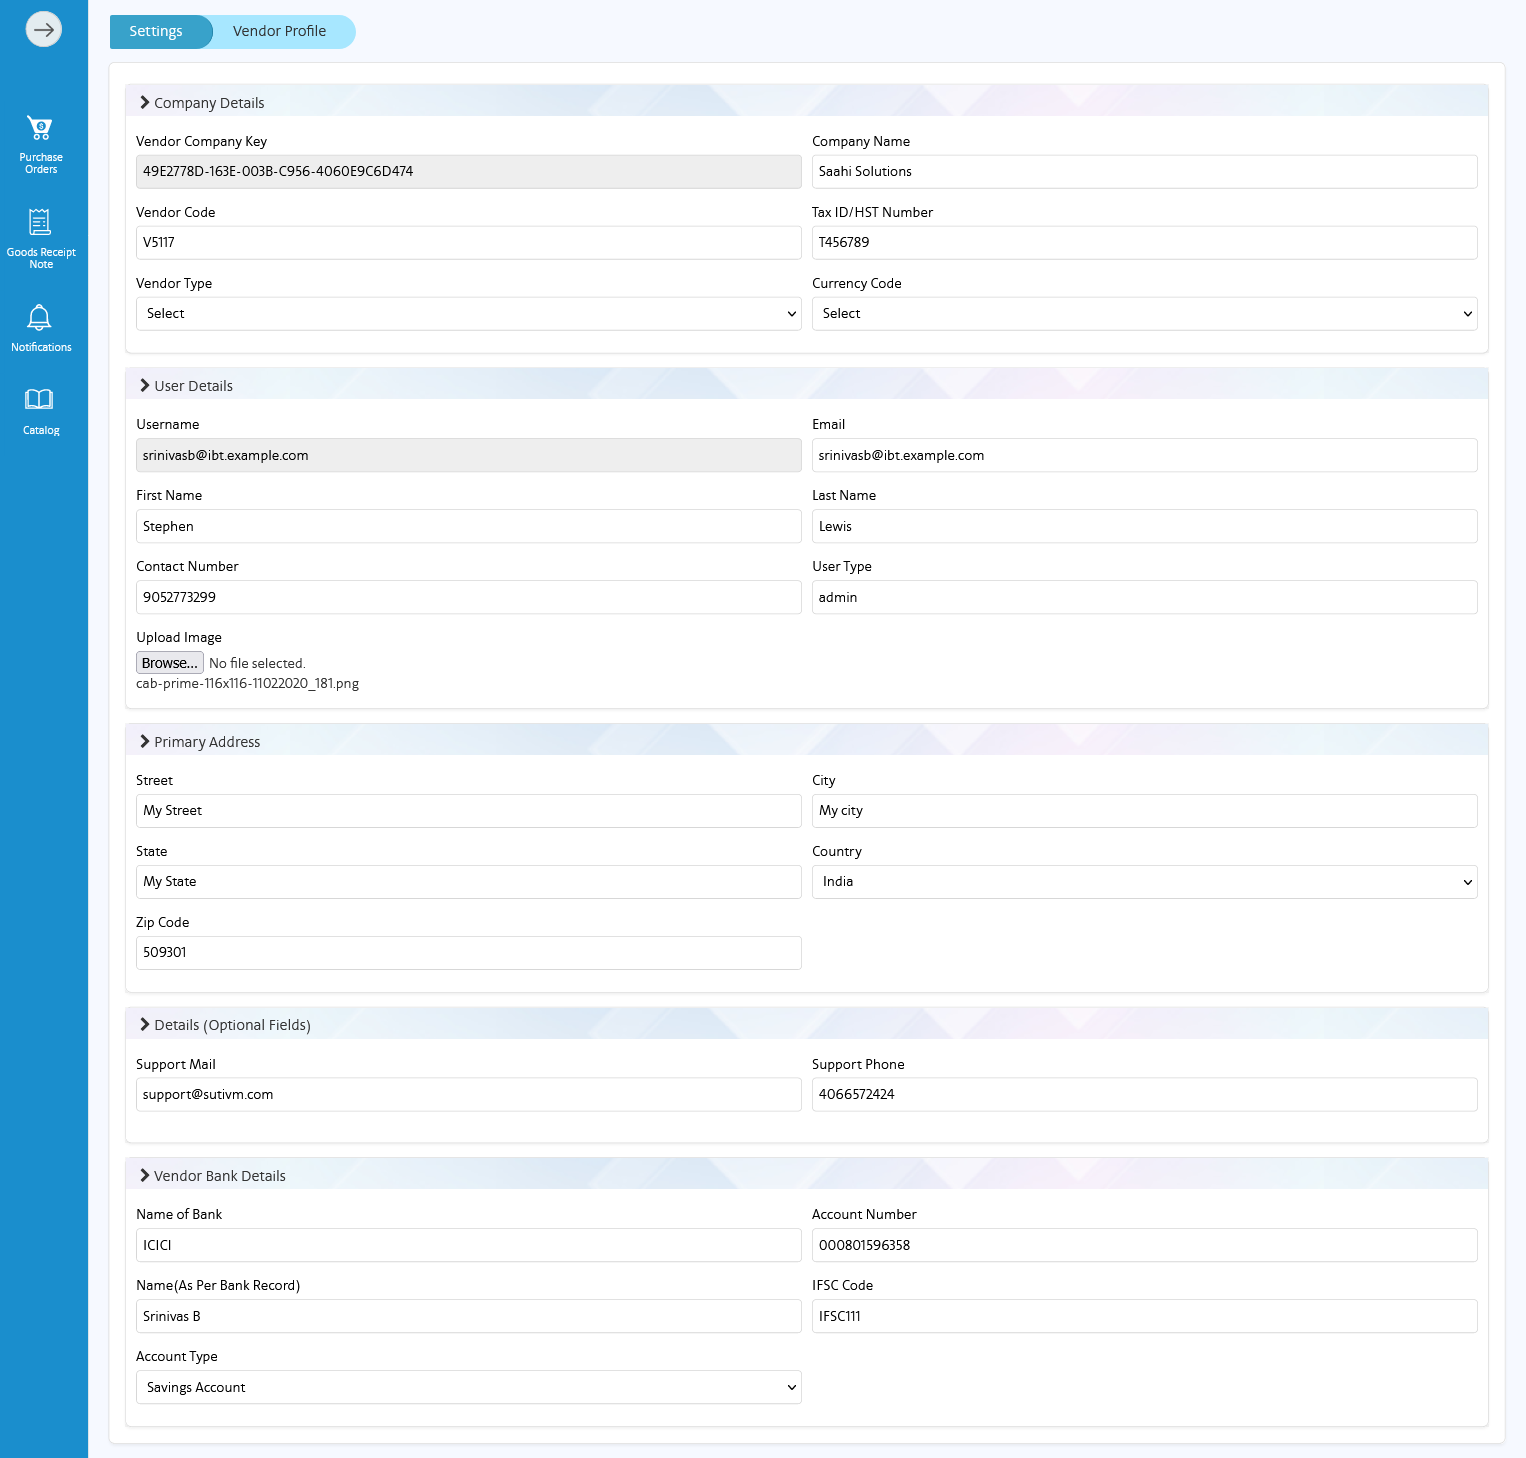Open Notifications via the bell icon
1526x1458 pixels.
(x=40, y=325)
